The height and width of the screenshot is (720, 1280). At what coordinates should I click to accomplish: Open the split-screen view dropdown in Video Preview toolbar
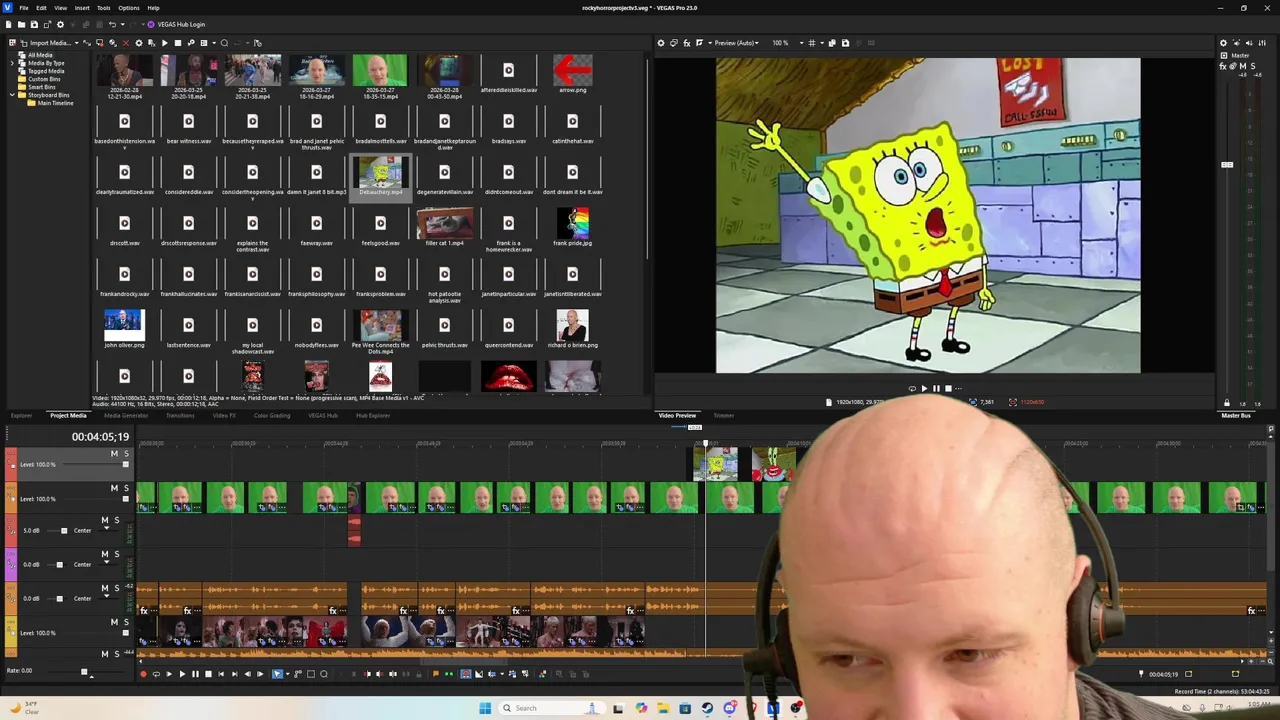click(710, 43)
